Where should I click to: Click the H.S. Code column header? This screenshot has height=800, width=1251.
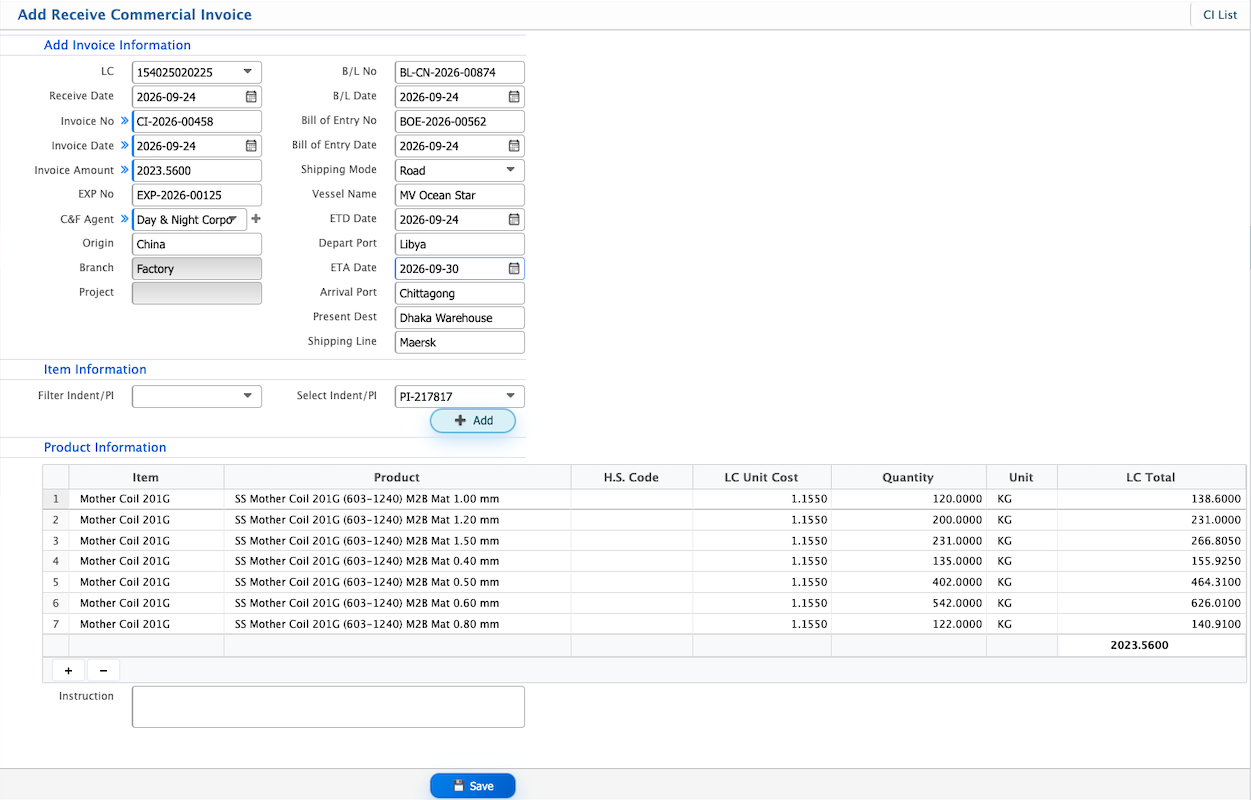[631, 477]
